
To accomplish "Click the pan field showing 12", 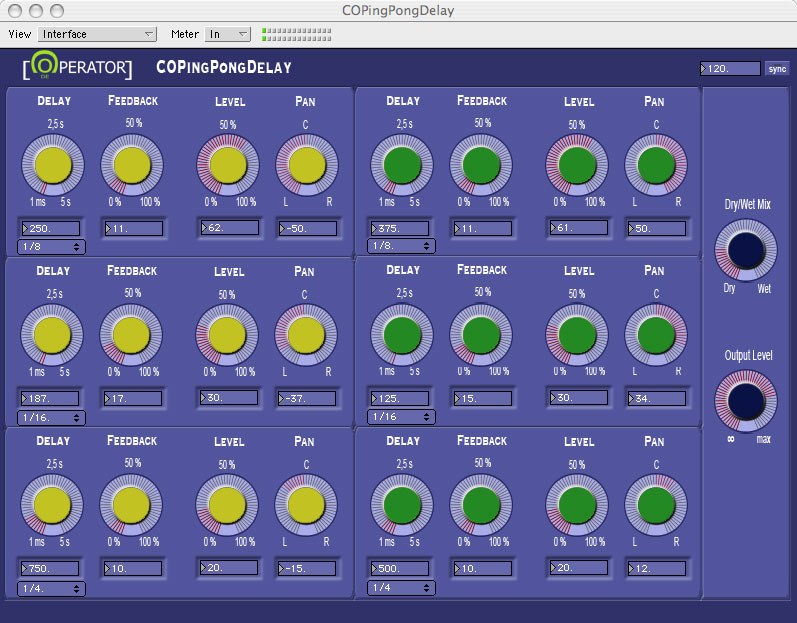I will pyautogui.click(x=657, y=568).
